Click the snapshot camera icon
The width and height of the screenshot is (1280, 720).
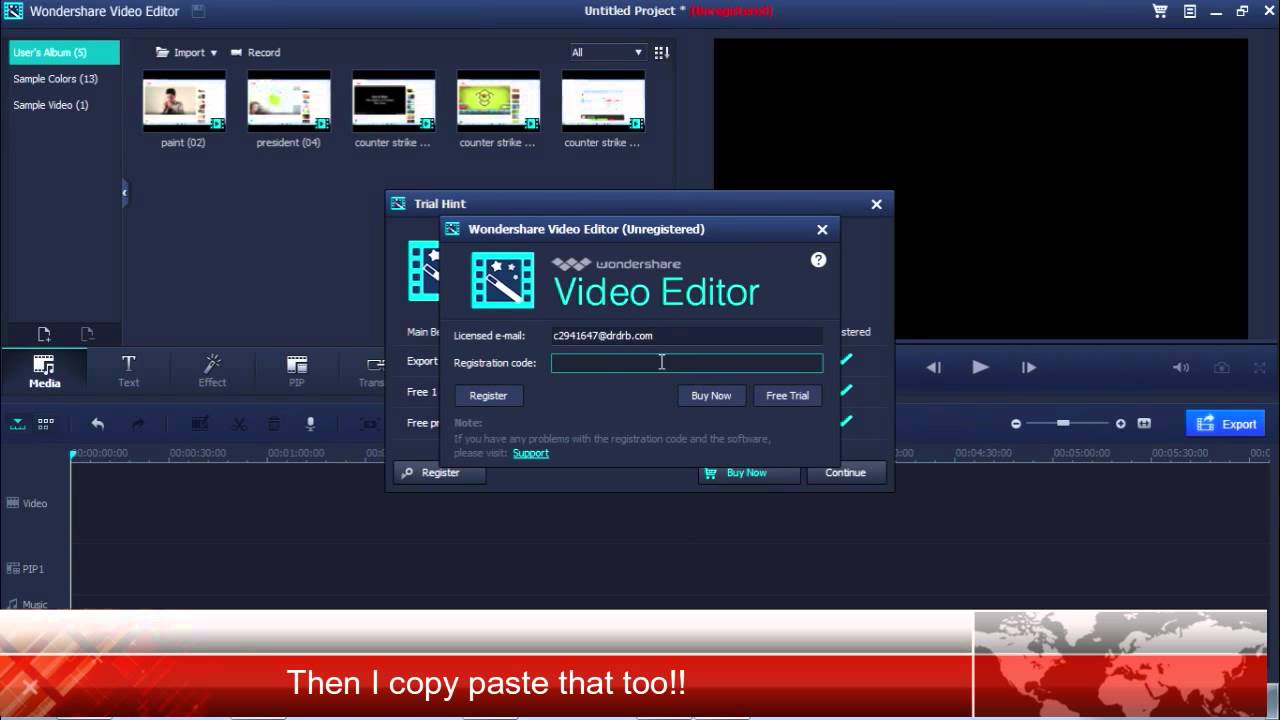[1222, 368]
